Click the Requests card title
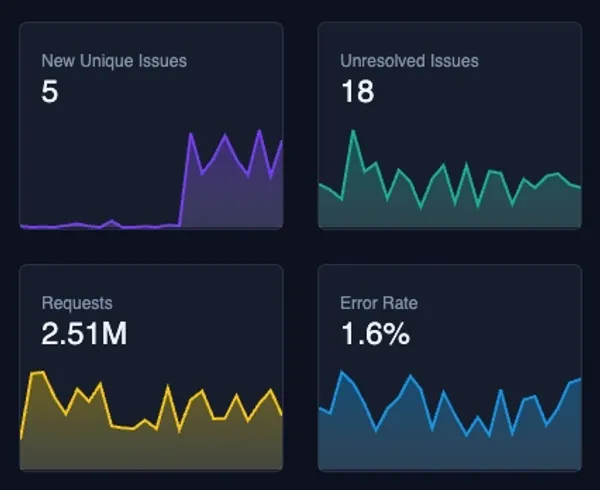 tap(77, 303)
